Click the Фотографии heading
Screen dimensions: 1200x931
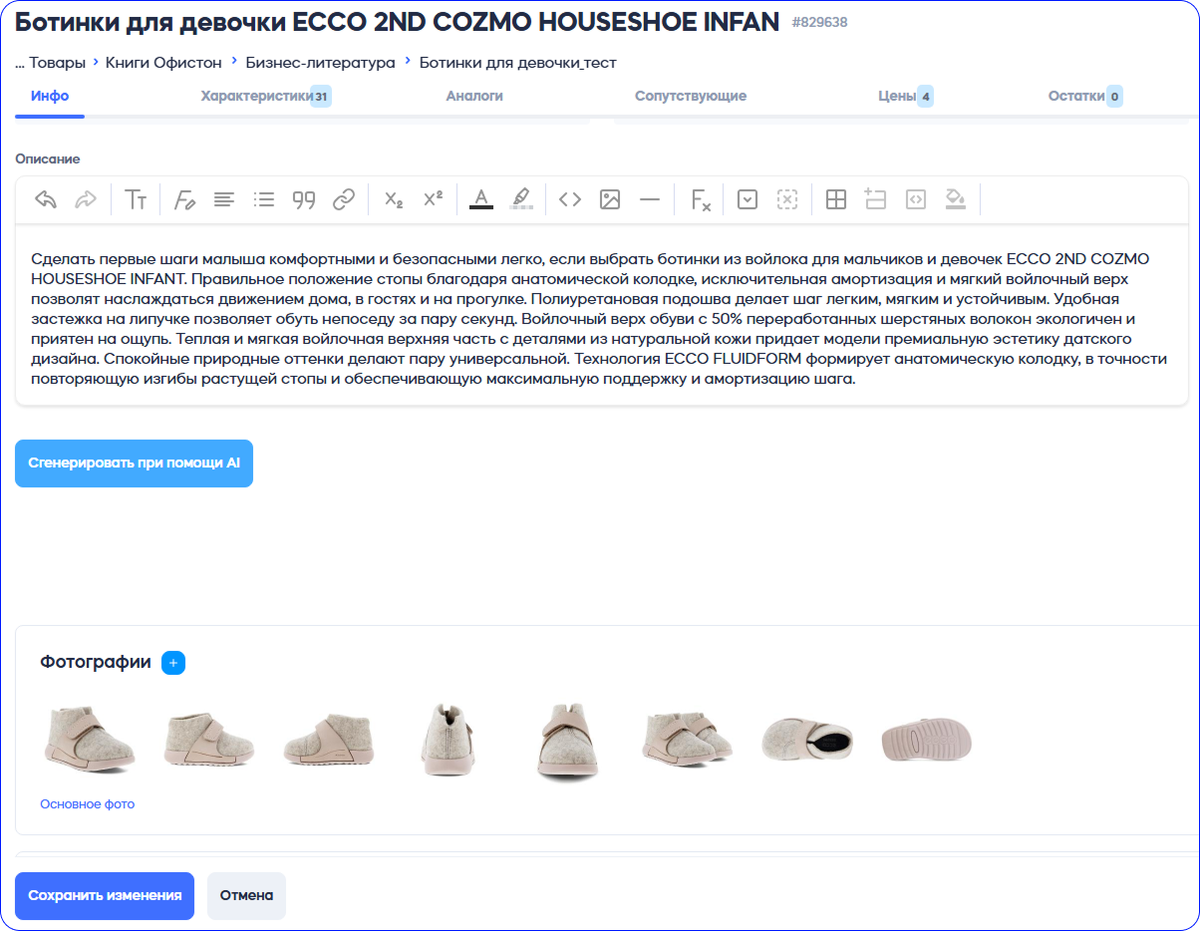click(x=96, y=662)
